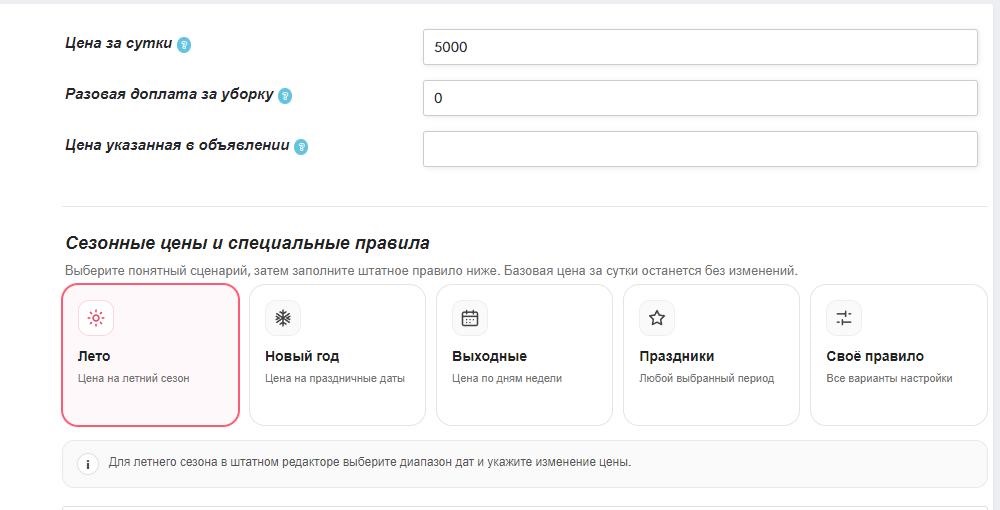
Task: Click the Все варианты настройки caption
Action: 889,379
